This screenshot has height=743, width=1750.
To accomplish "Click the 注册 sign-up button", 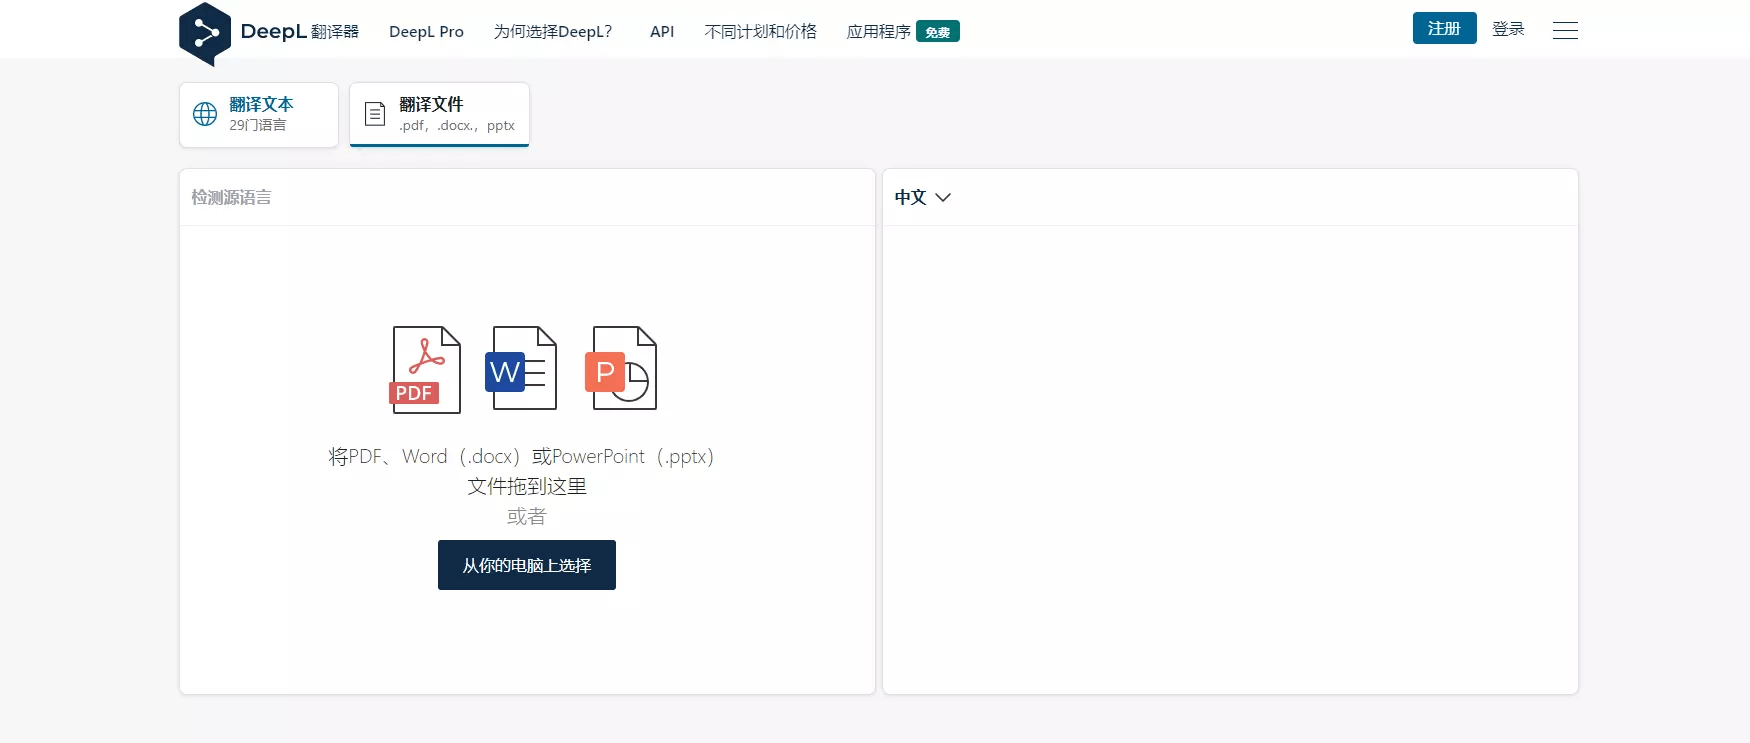I will [x=1444, y=28].
